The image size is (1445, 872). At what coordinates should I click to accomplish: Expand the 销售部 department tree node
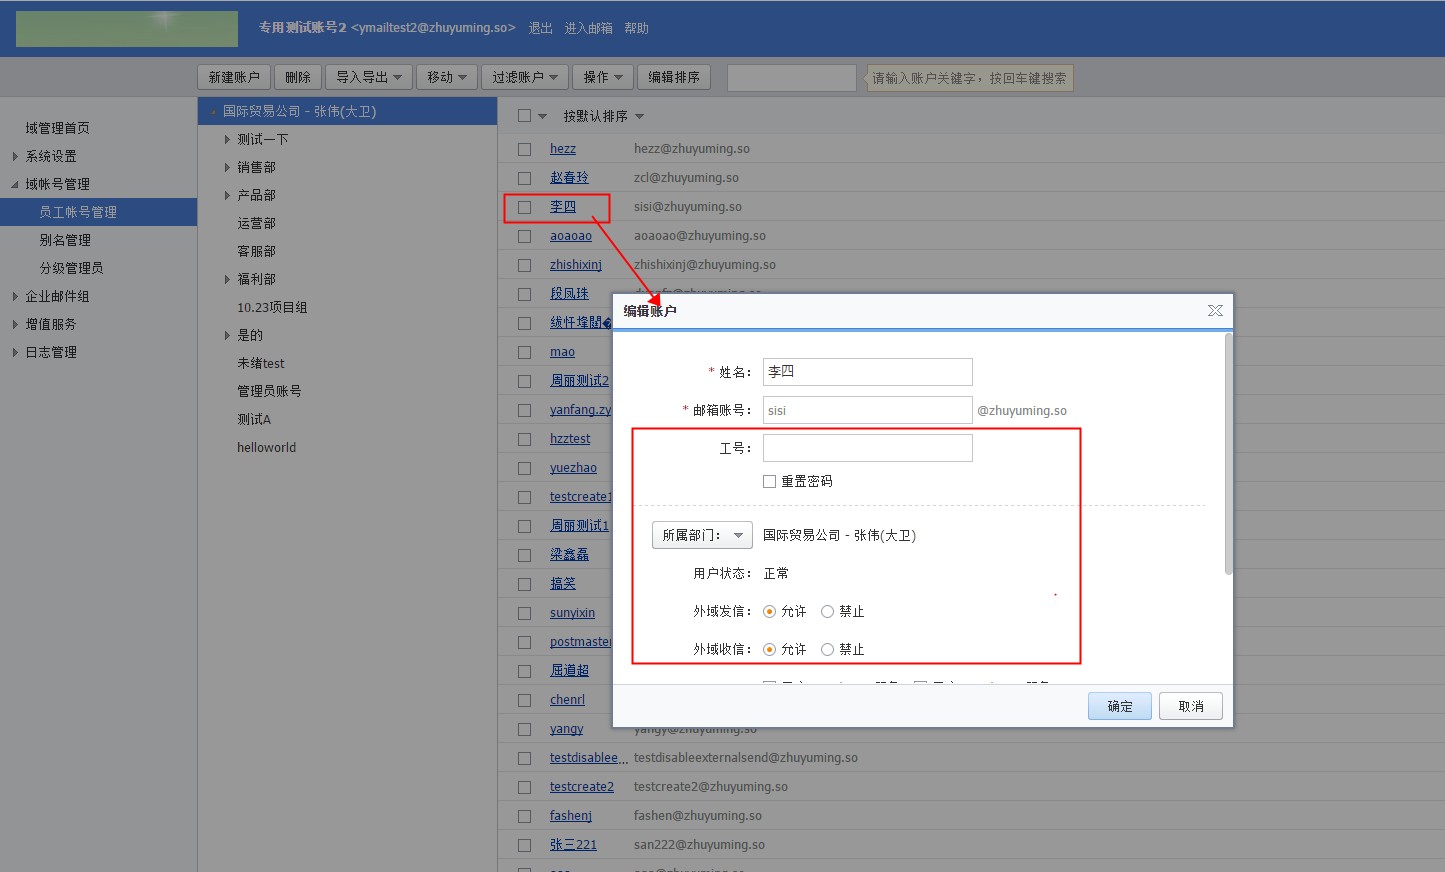pyautogui.click(x=227, y=168)
